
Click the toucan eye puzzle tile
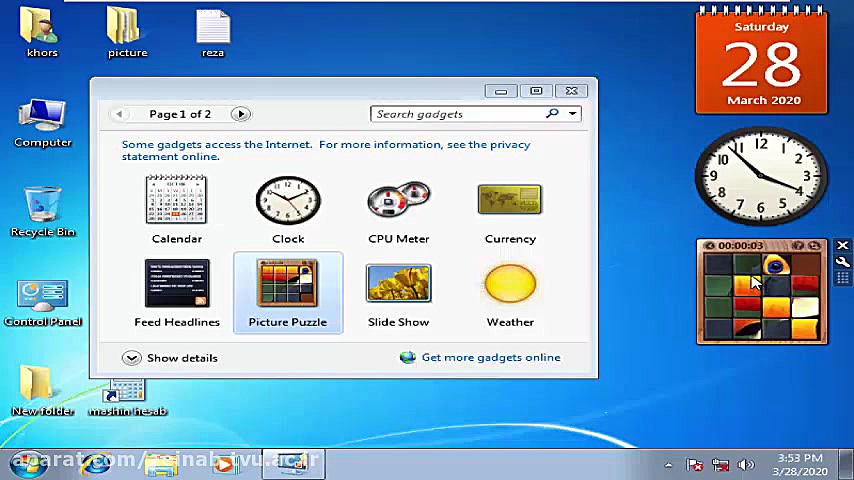(x=776, y=265)
